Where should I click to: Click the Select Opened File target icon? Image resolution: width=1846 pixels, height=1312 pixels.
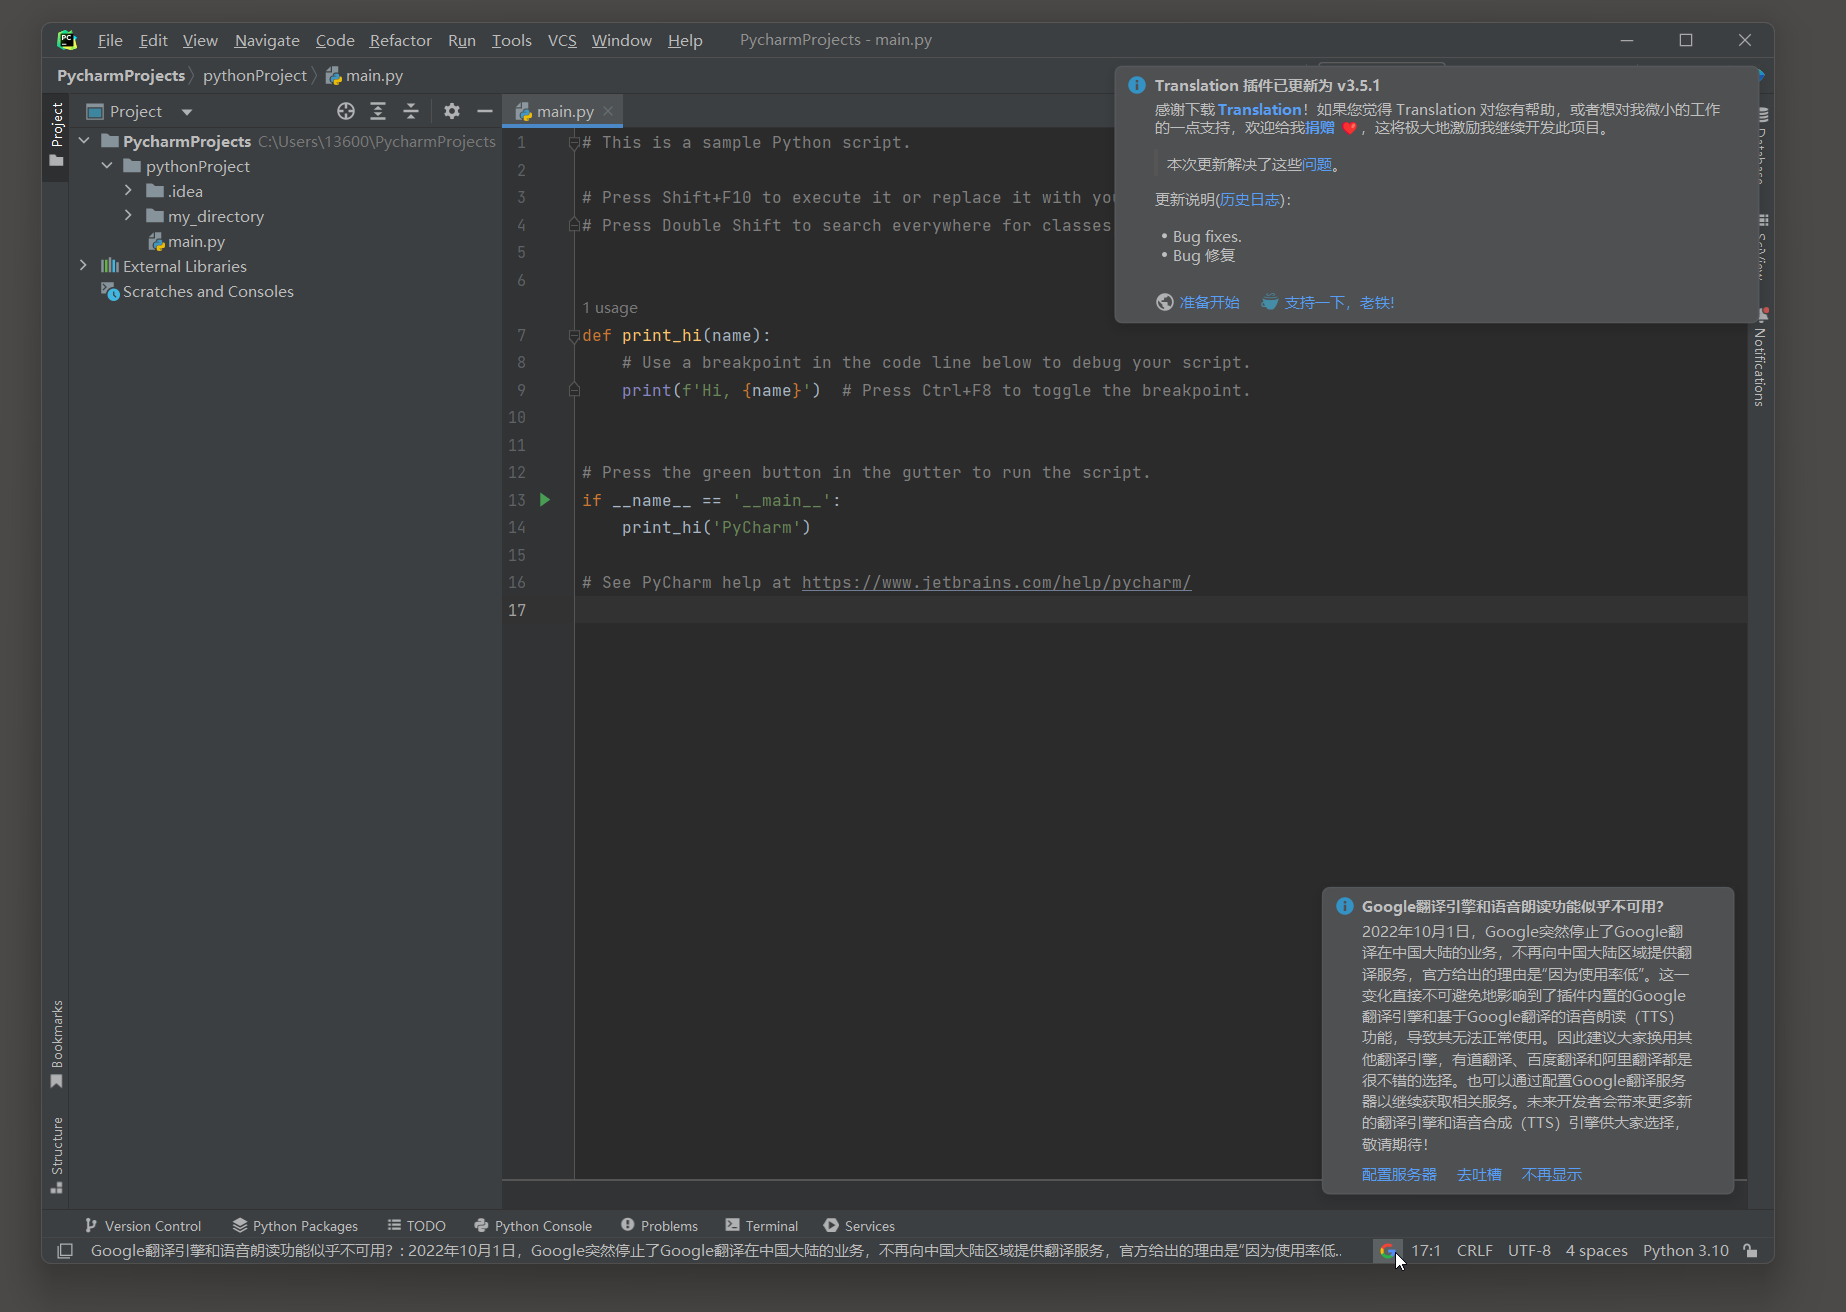[x=346, y=111]
